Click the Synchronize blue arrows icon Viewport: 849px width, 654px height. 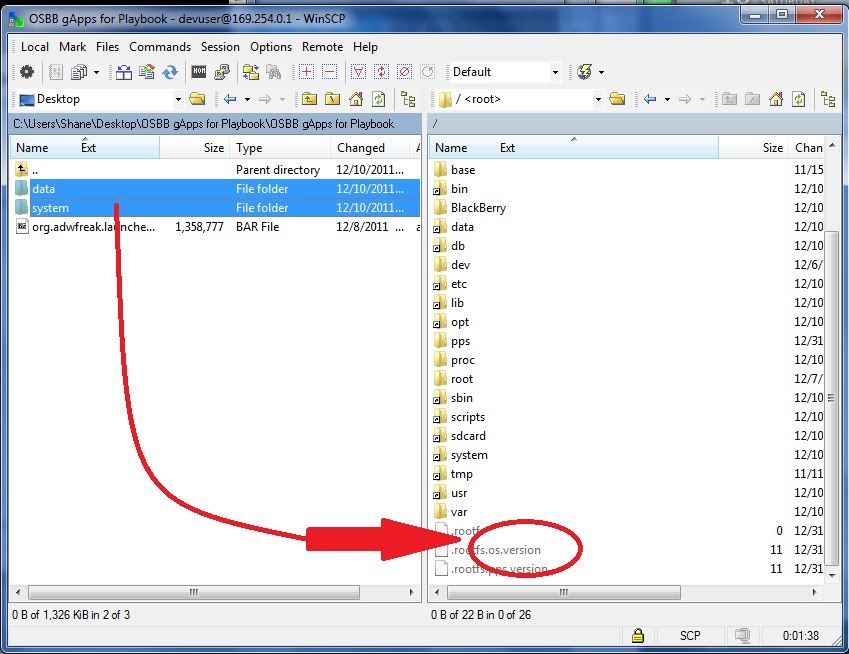[x=170, y=71]
